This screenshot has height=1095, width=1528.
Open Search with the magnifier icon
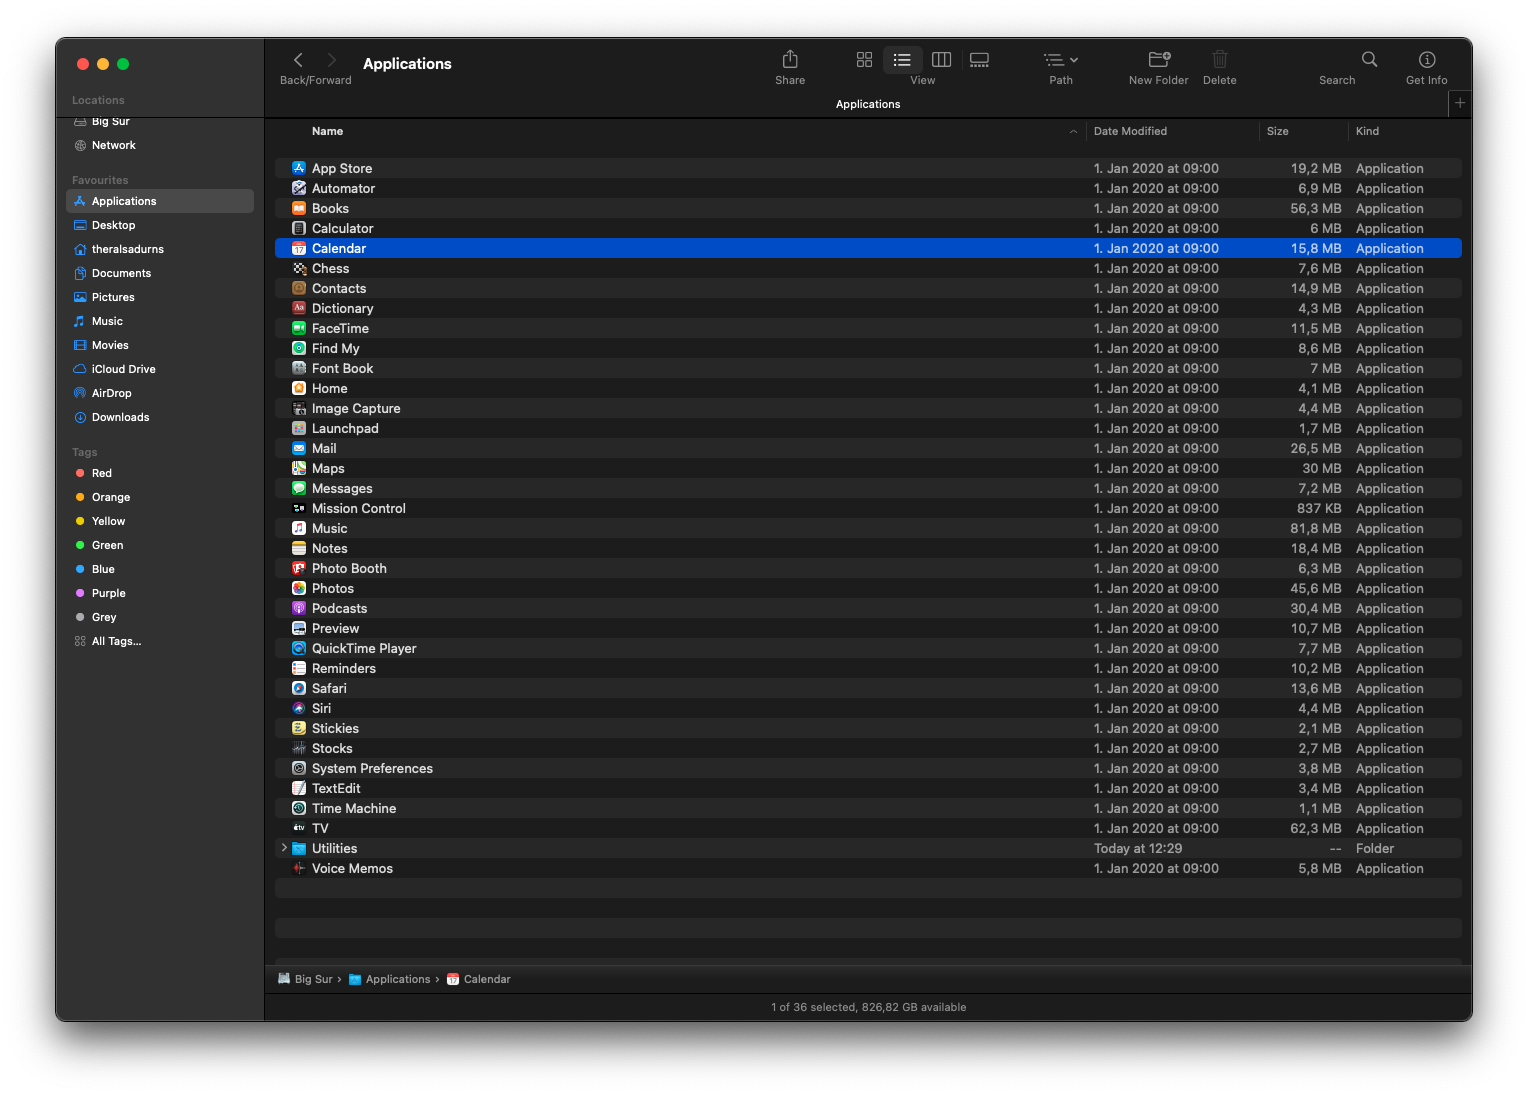point(1370,60)
